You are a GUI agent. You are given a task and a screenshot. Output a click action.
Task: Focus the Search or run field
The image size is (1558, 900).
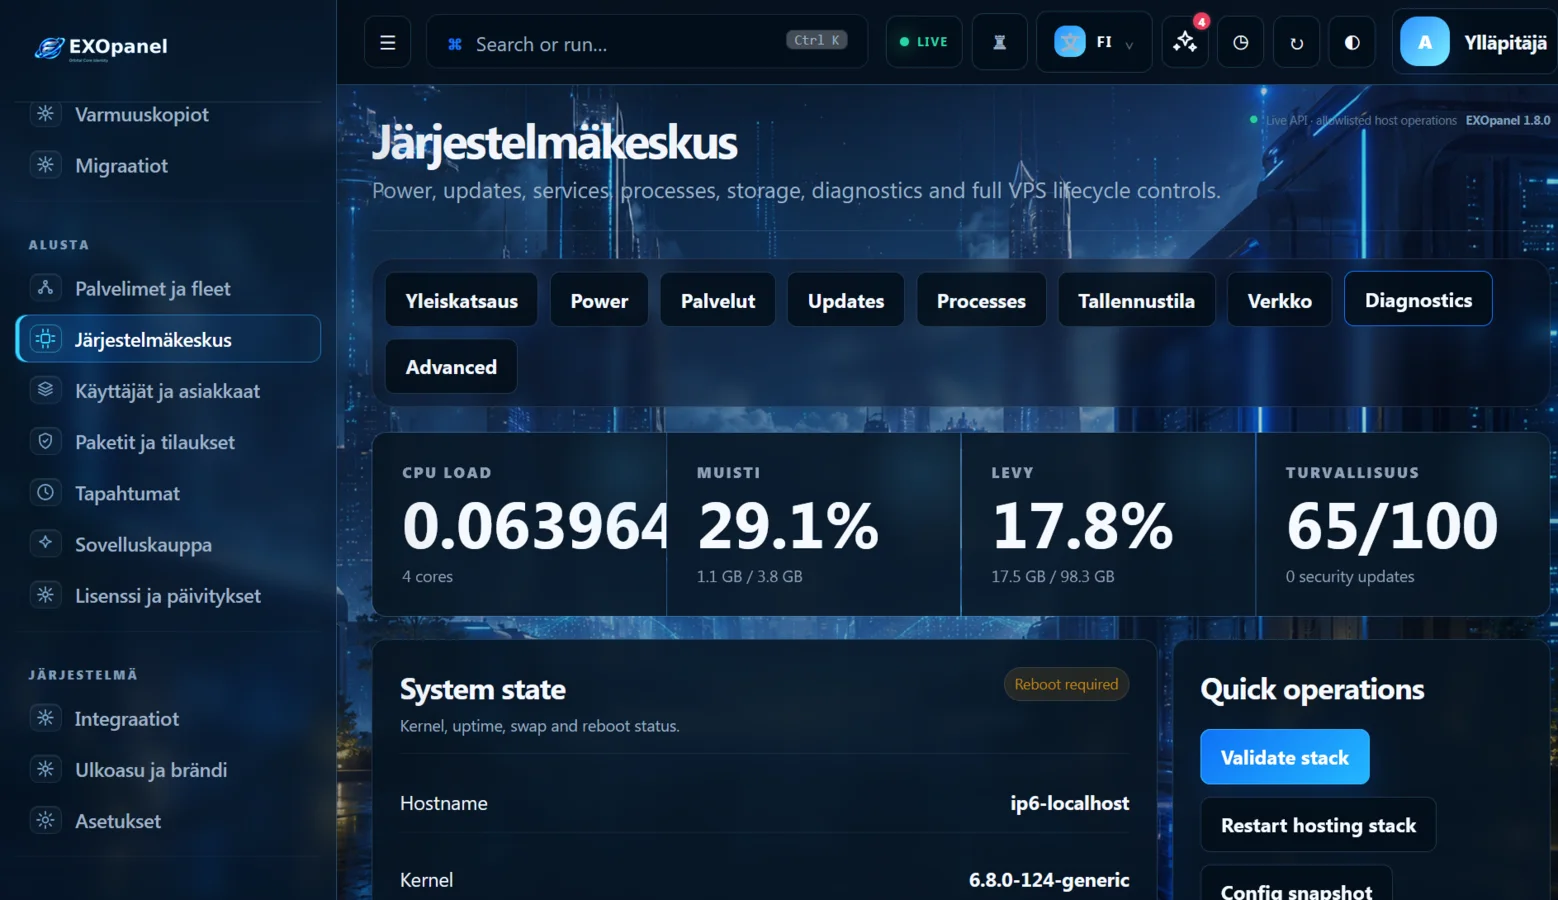(x=647, y=42)
